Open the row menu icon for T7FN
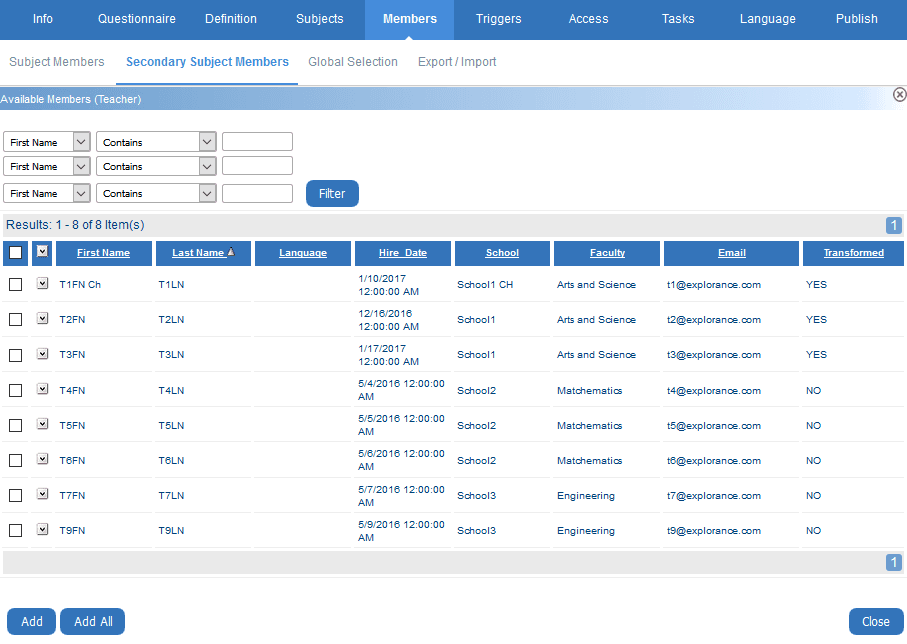 [42, 494]
